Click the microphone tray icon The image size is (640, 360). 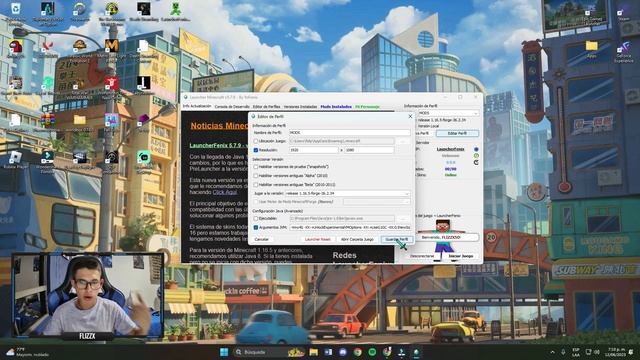(563, 352)
